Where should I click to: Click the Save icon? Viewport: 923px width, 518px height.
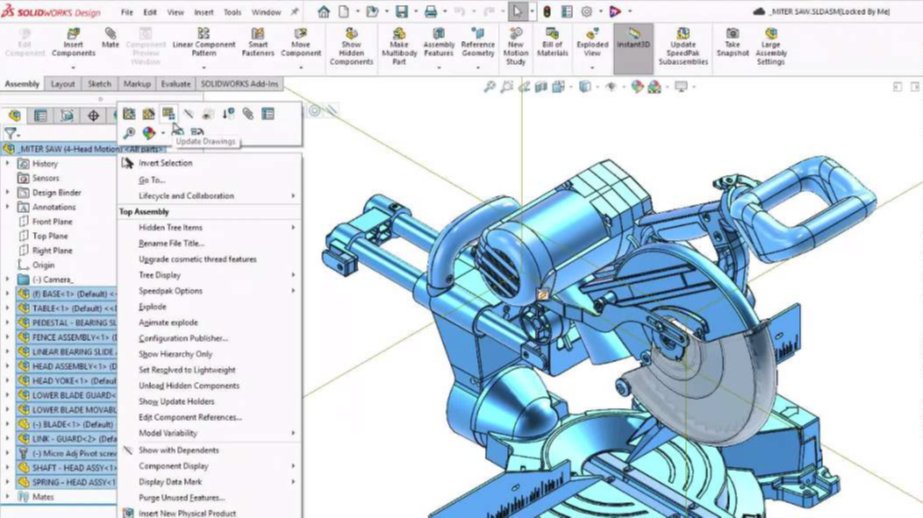[x=401, y=11]
